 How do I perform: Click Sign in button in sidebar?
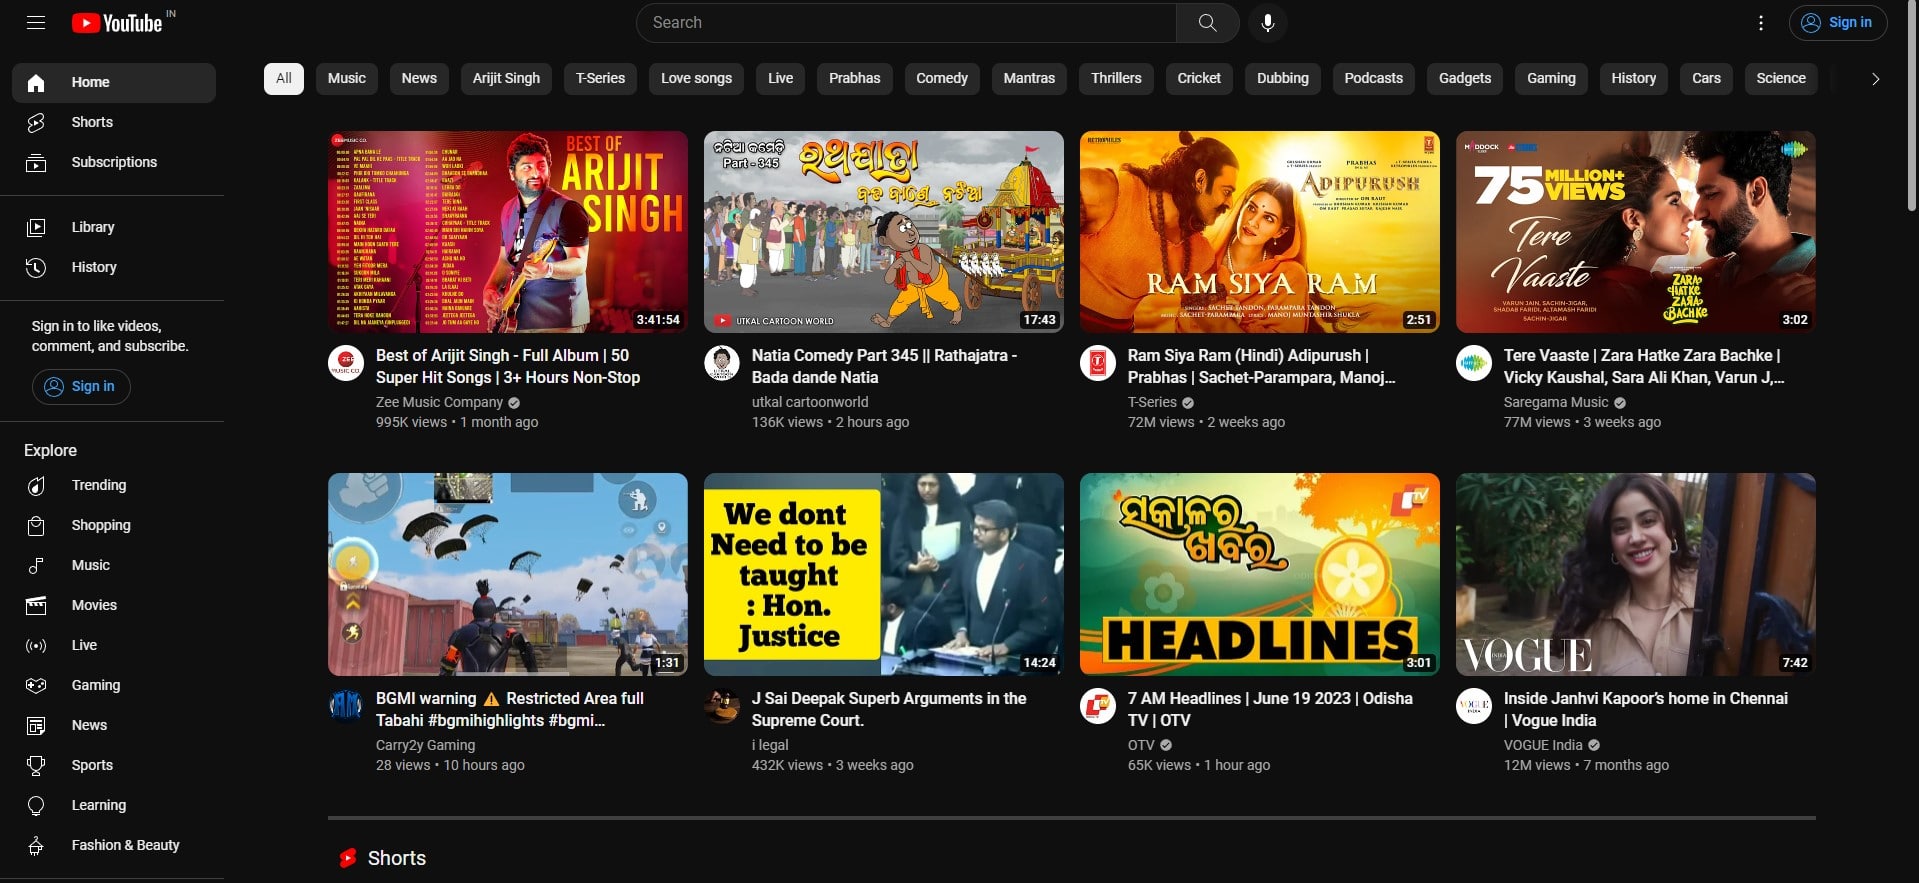pyautogui.click(x=81, y=386)
